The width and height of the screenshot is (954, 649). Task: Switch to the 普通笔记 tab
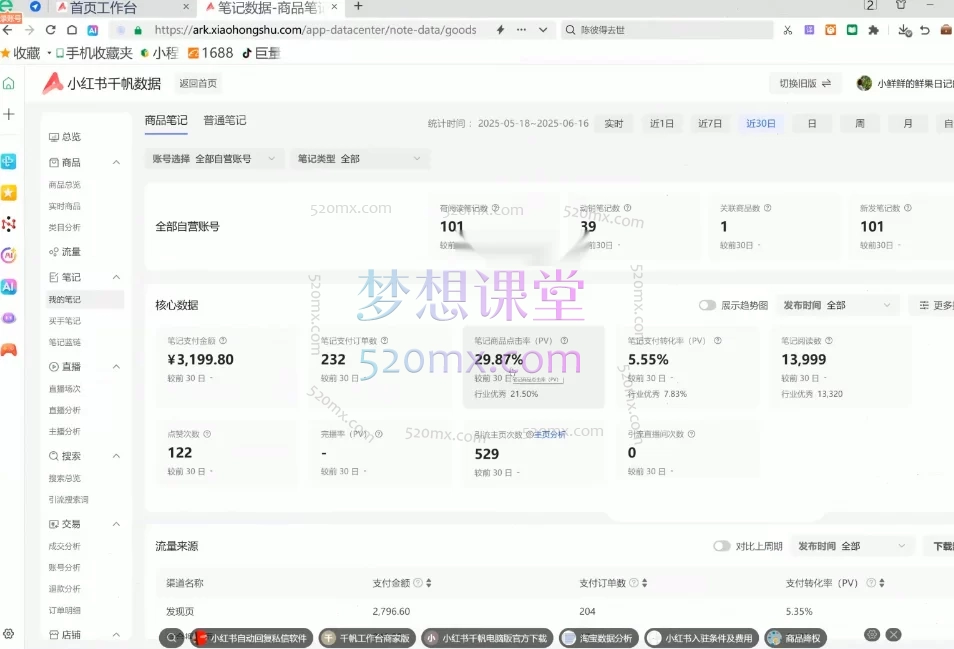pyautogui.click(x=225, y=120)
